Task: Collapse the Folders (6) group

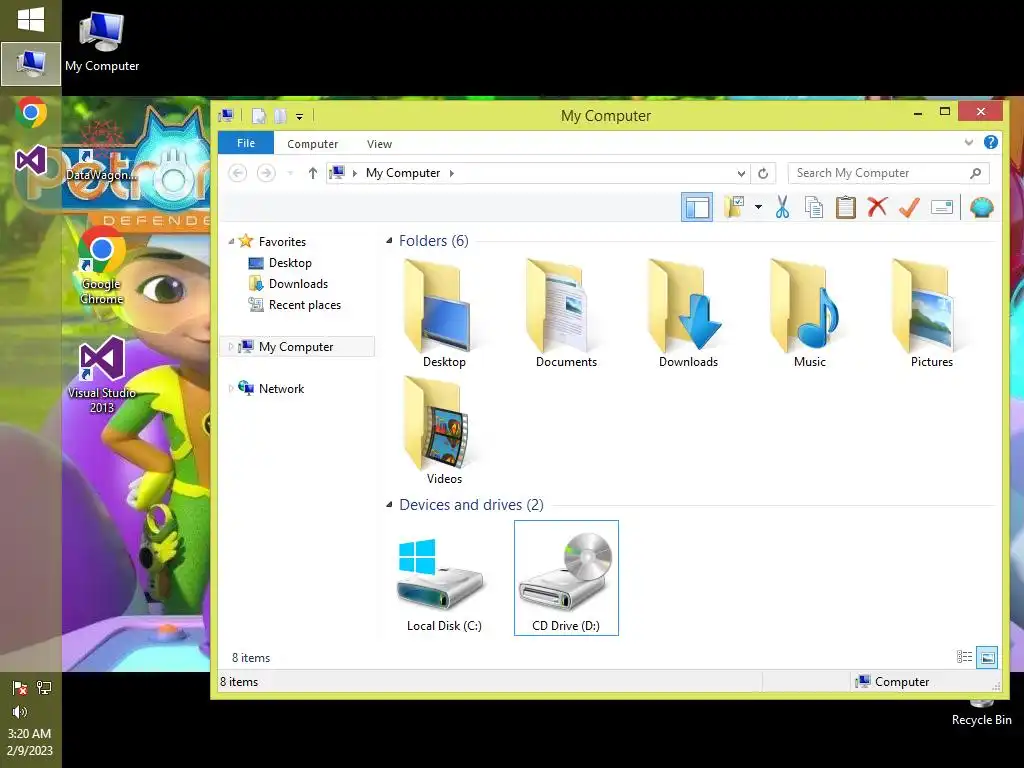Action: [x=389, y=241]
